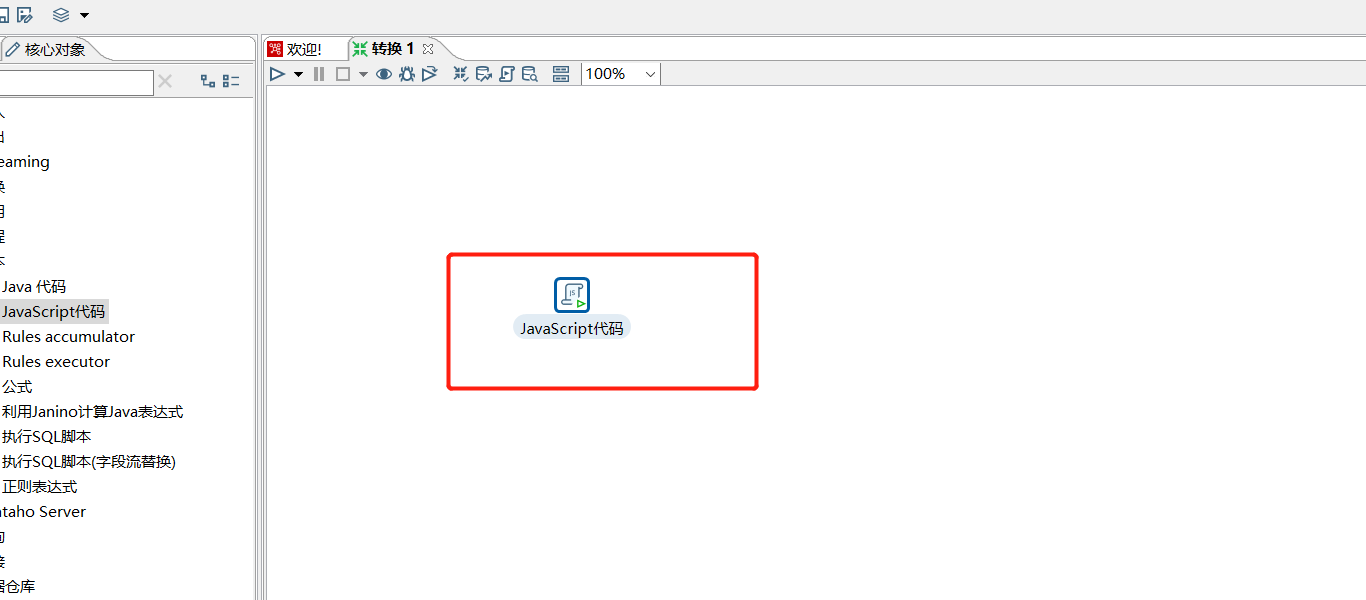
Task: Open the run options dropdown arrow
Action: 298,74
